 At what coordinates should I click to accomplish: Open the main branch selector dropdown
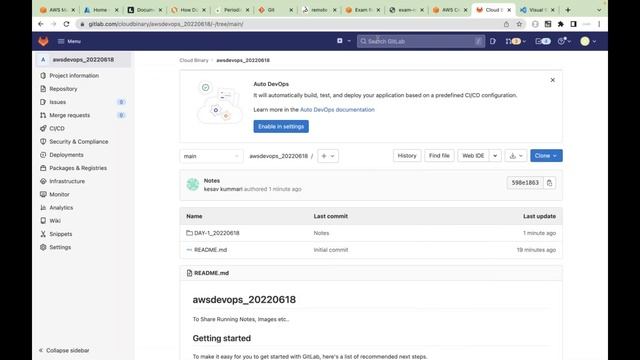click(x=211, y=156)
